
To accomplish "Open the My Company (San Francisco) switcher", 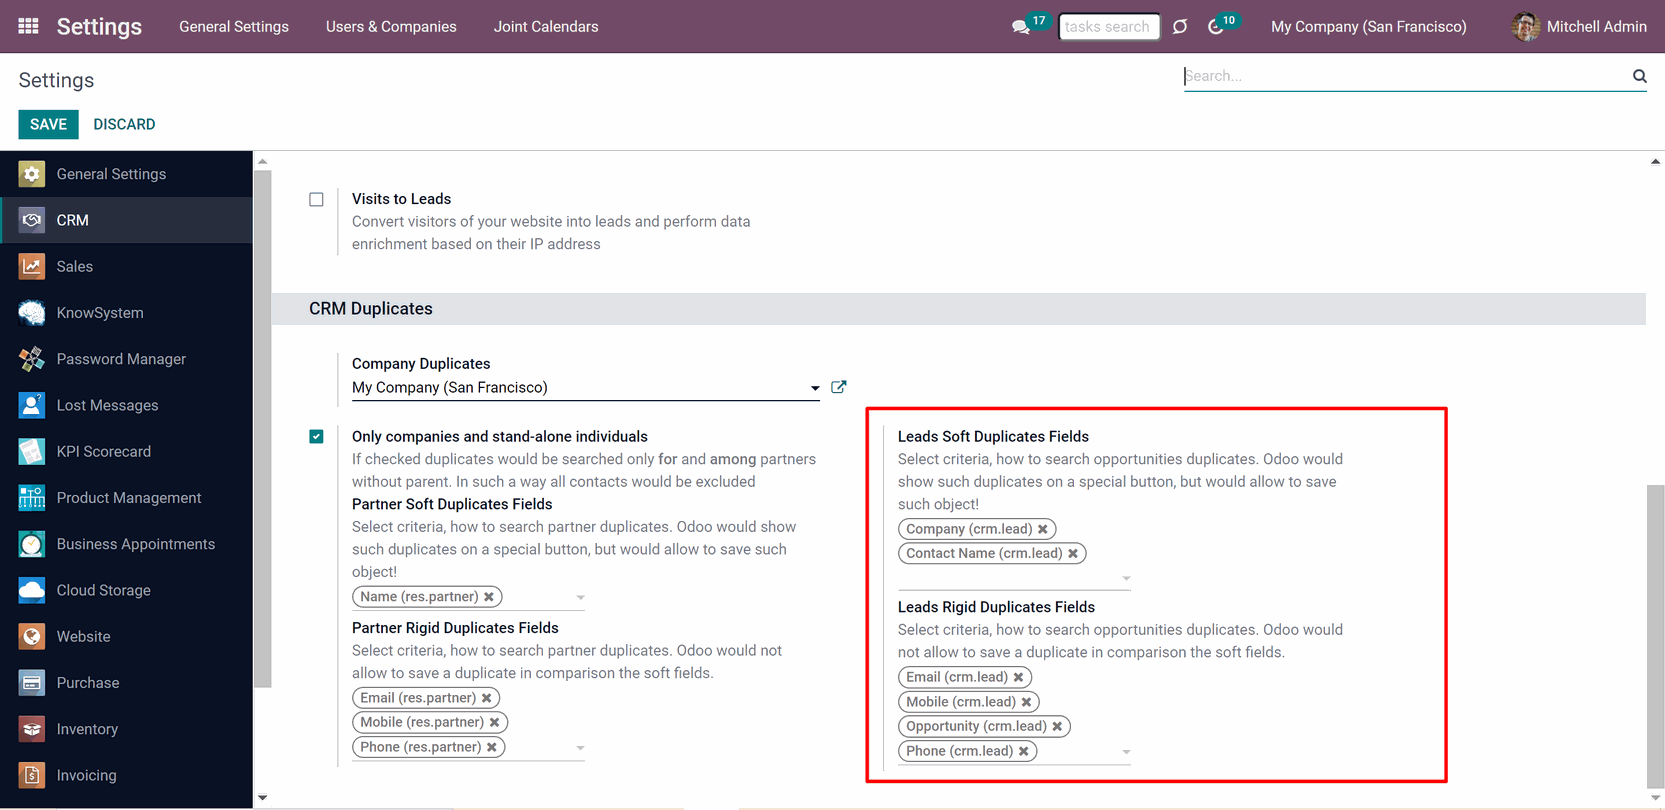I will 1368,27.
